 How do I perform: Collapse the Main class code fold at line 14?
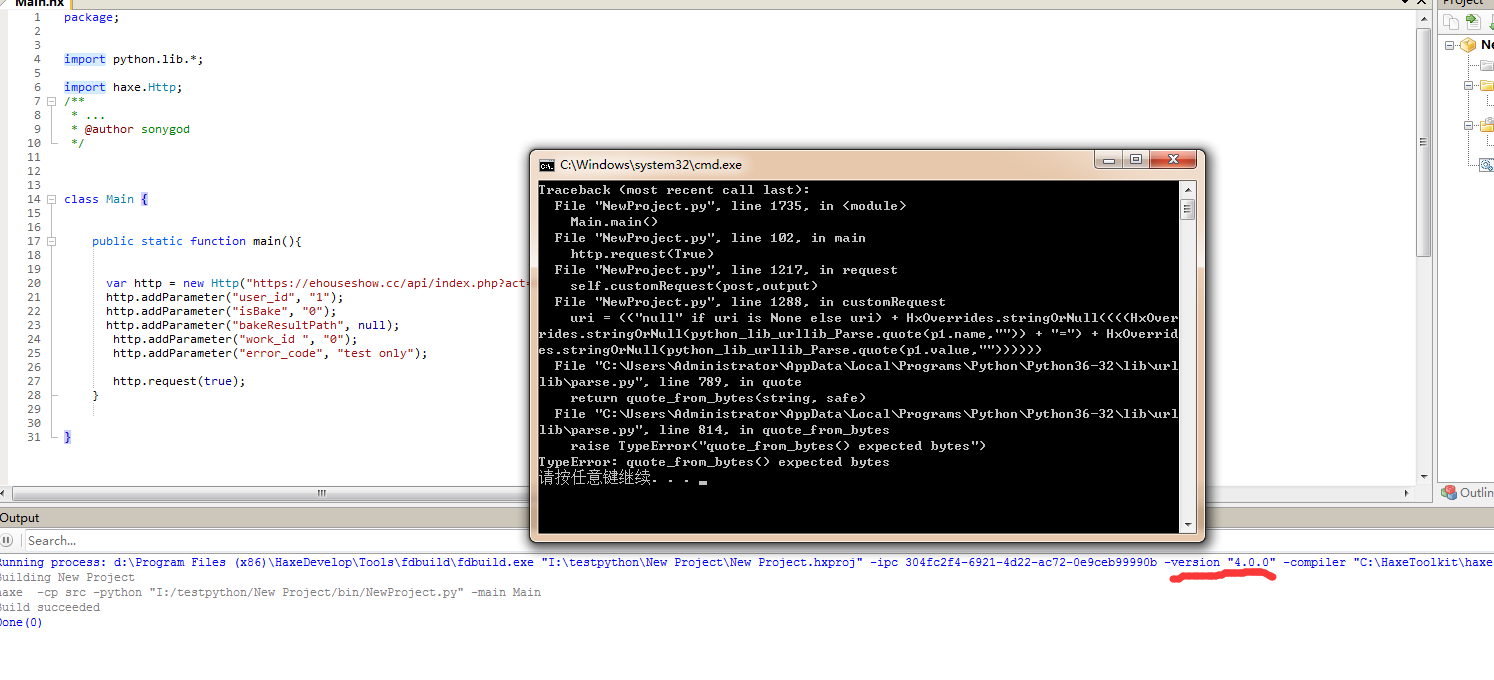click(51, 199)
